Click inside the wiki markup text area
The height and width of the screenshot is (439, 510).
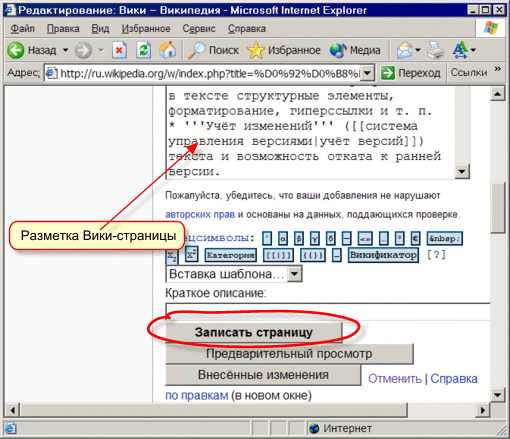[x=310, y=133]
